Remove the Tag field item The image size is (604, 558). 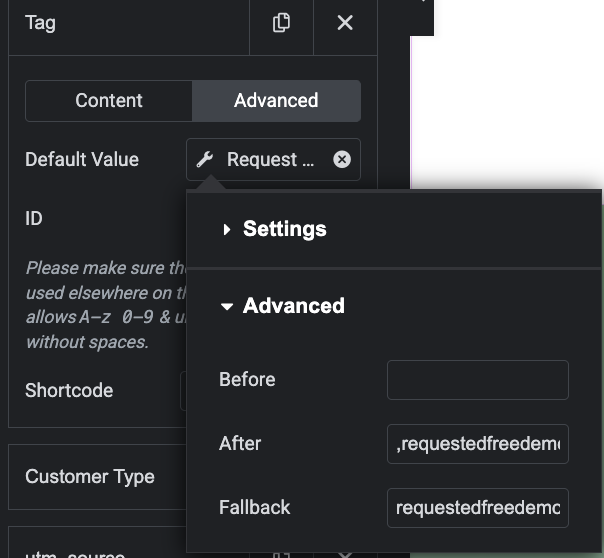pos(345,22)
